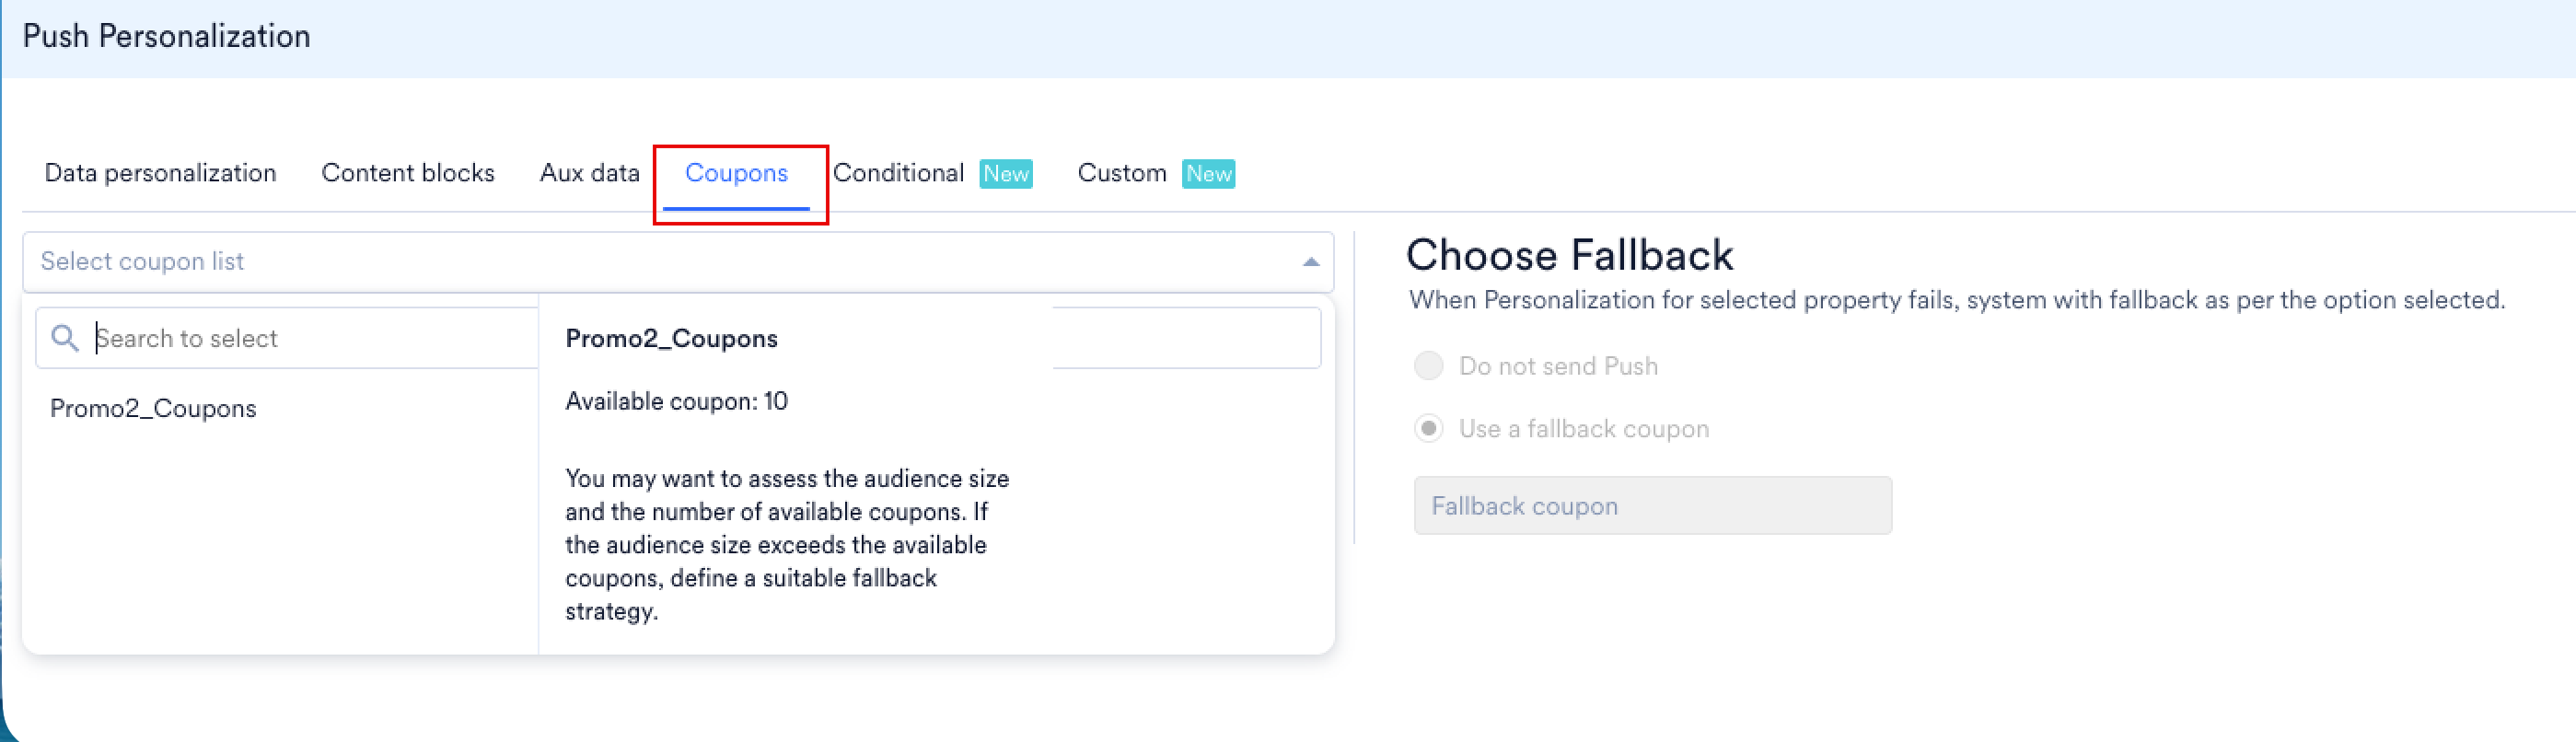Open the Data personalization tab
The image size is (2576, 742).
[x=160, y=173]
